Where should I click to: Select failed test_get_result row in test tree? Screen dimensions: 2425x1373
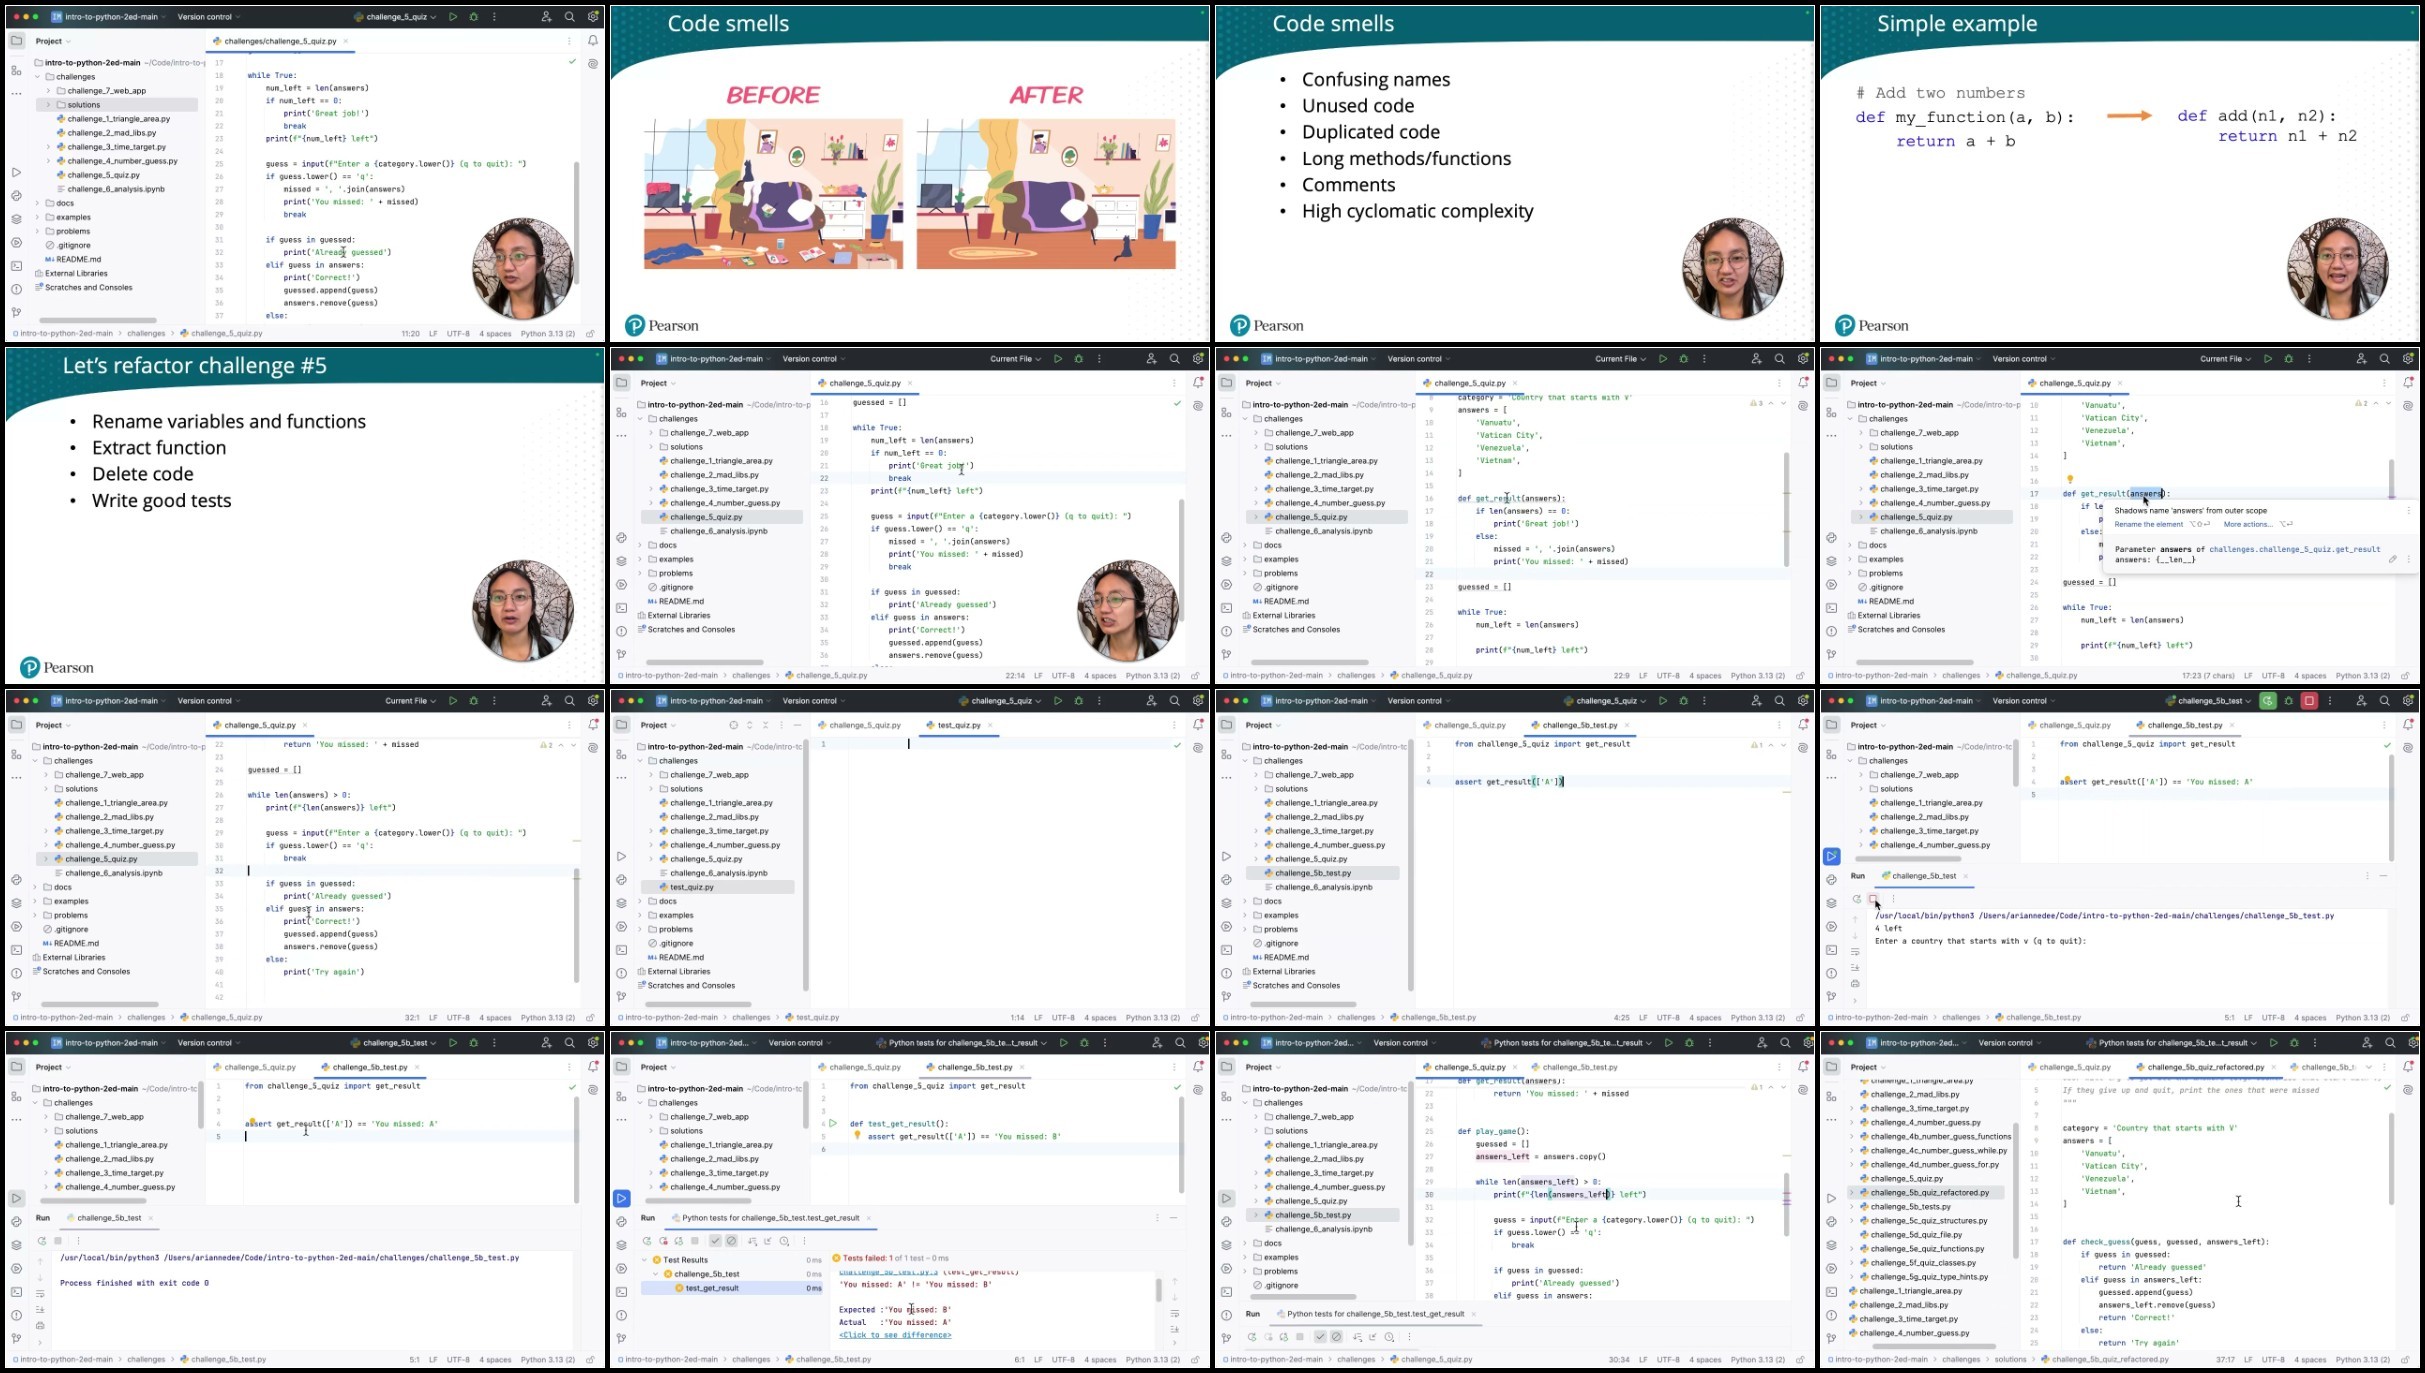[712, 1288]
